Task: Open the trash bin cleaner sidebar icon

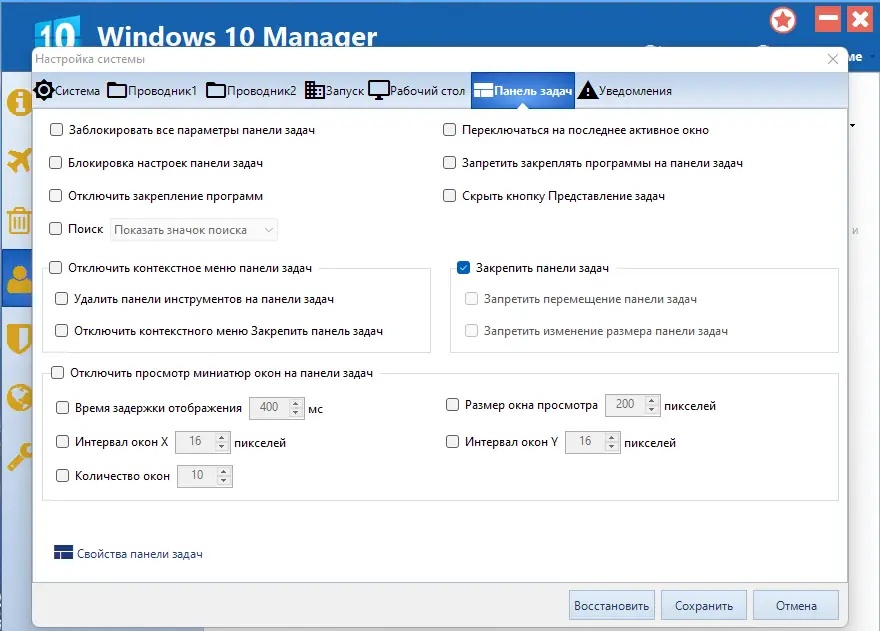Action: pos(19,221)
